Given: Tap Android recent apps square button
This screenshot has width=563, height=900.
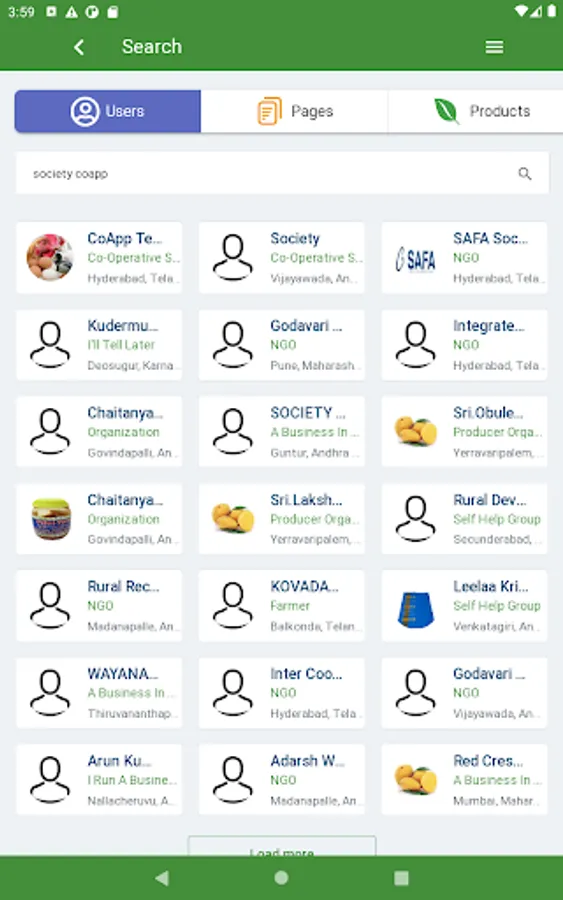Looking at the screenshot, I should [401, 878].
